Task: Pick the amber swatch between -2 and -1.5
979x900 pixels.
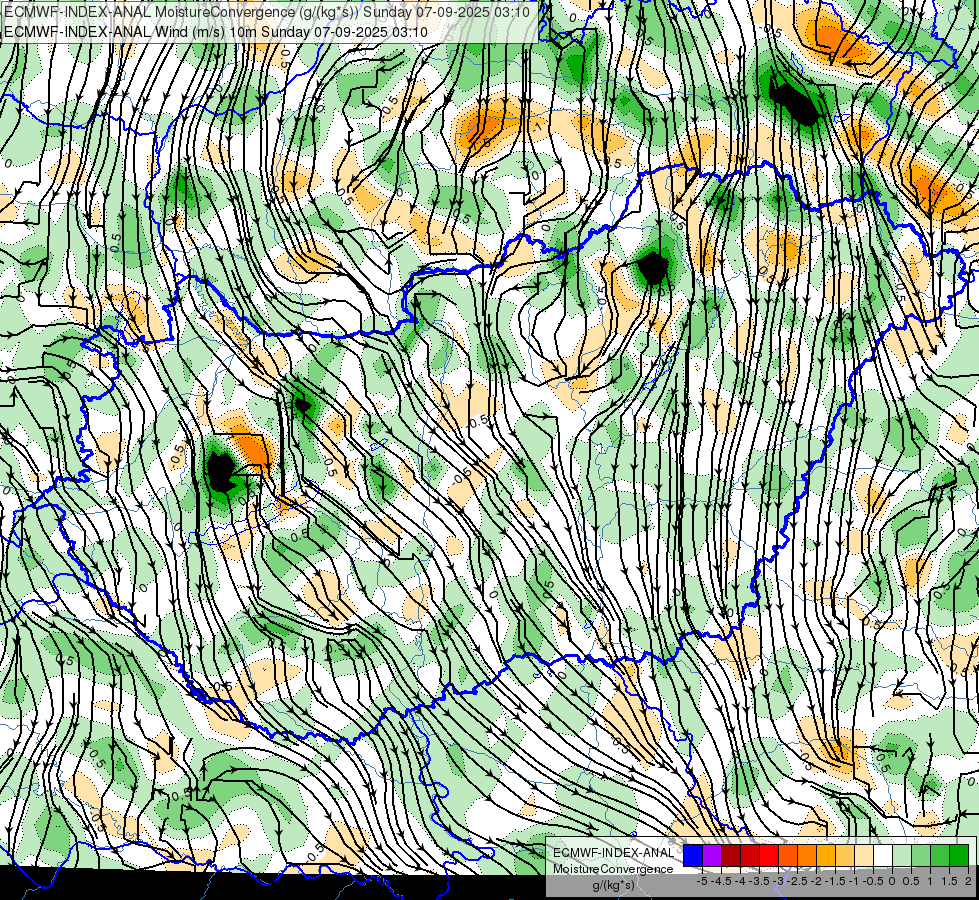Action: click(x=826, y=855)
